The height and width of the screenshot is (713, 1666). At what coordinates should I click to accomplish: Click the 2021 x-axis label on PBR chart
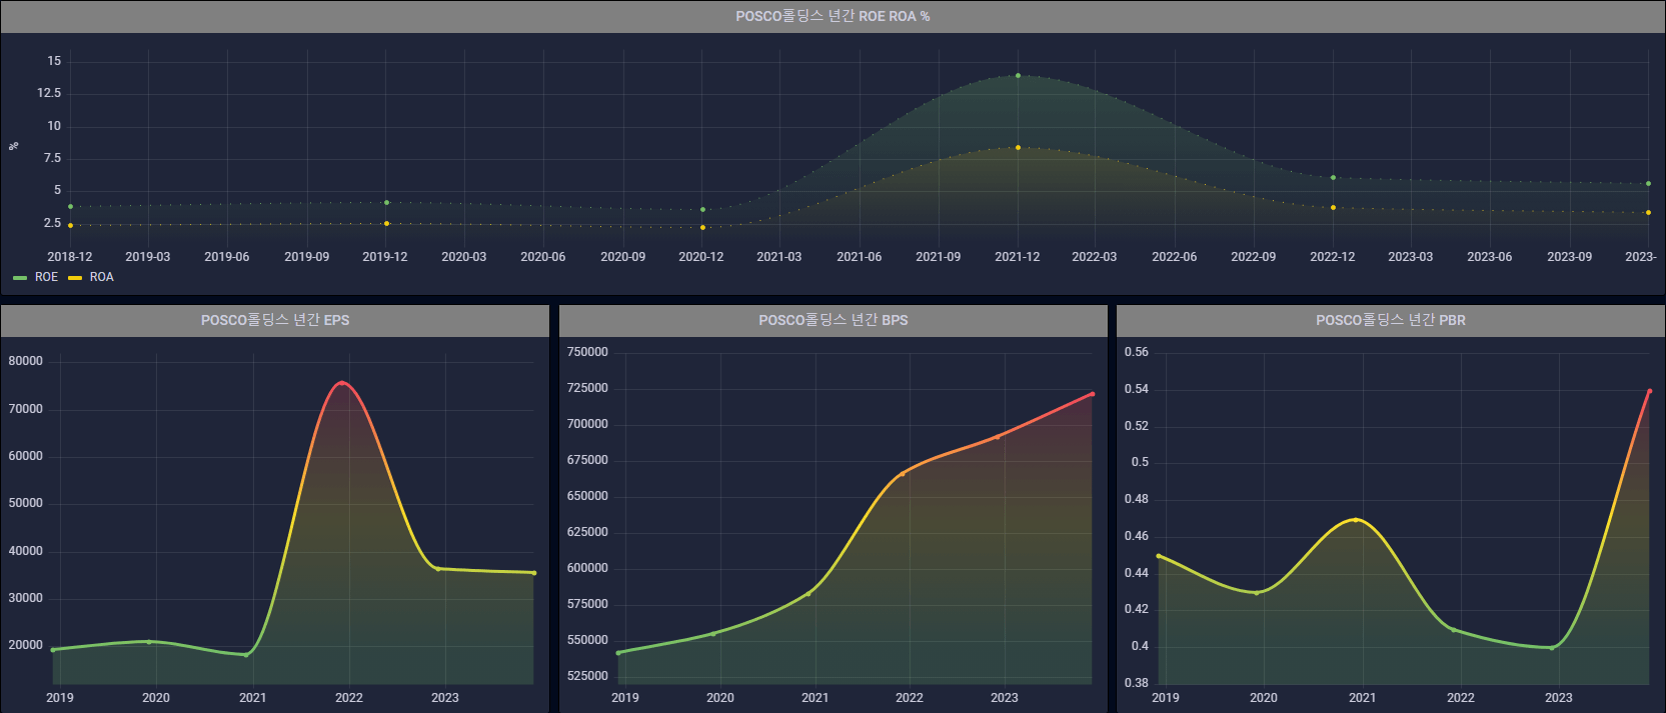coord(1362,698)
